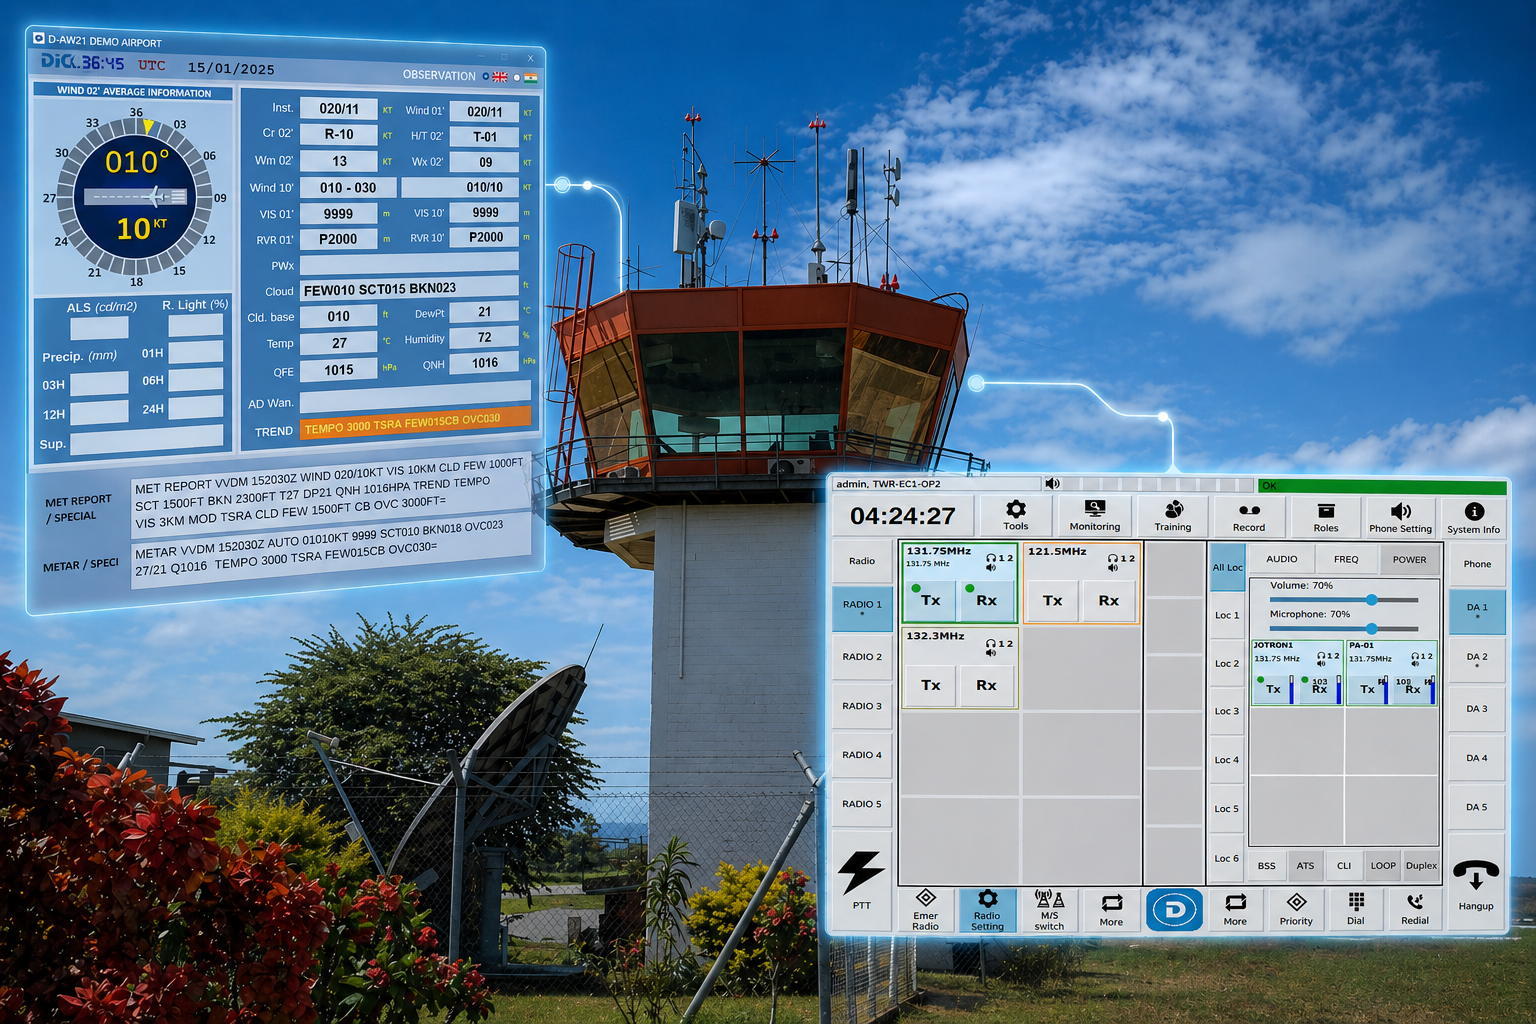This screenshot has width=1536, height=1024.
Task: Select the Loc 1 tab
Action: point(1227,615)
